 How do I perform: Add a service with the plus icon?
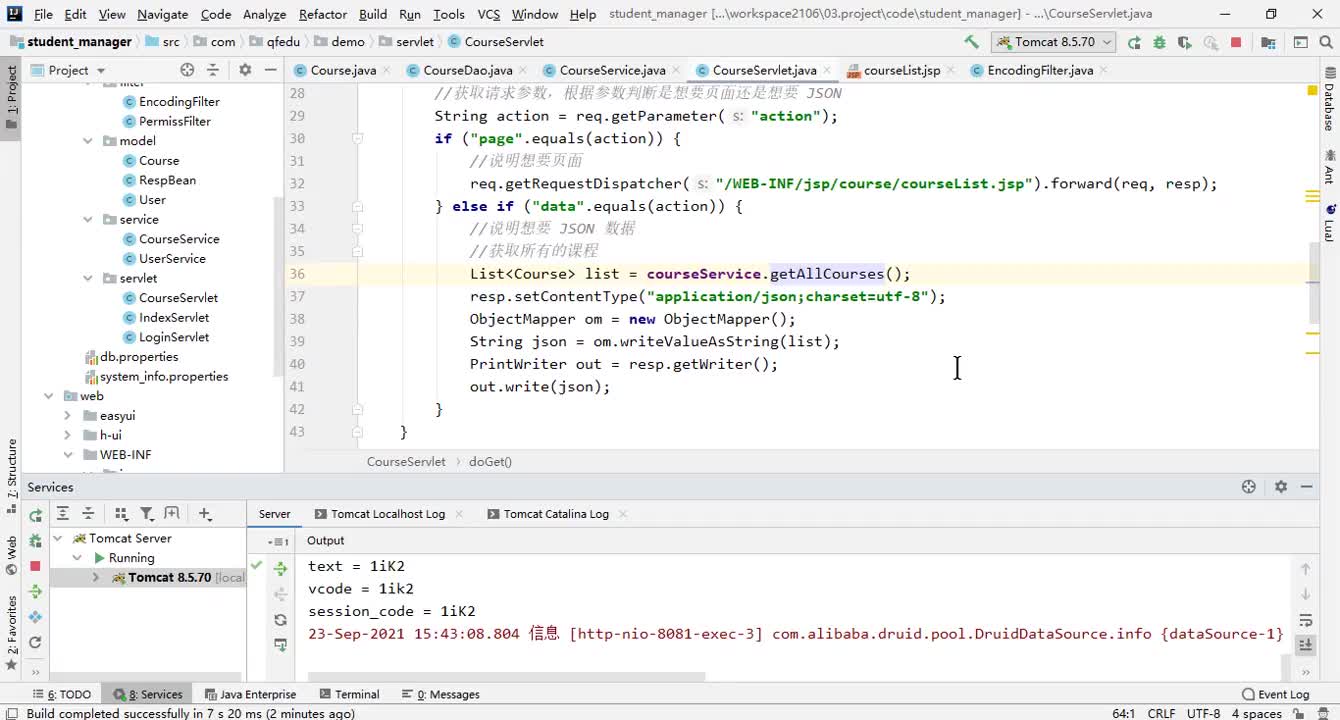click(205, 513)
